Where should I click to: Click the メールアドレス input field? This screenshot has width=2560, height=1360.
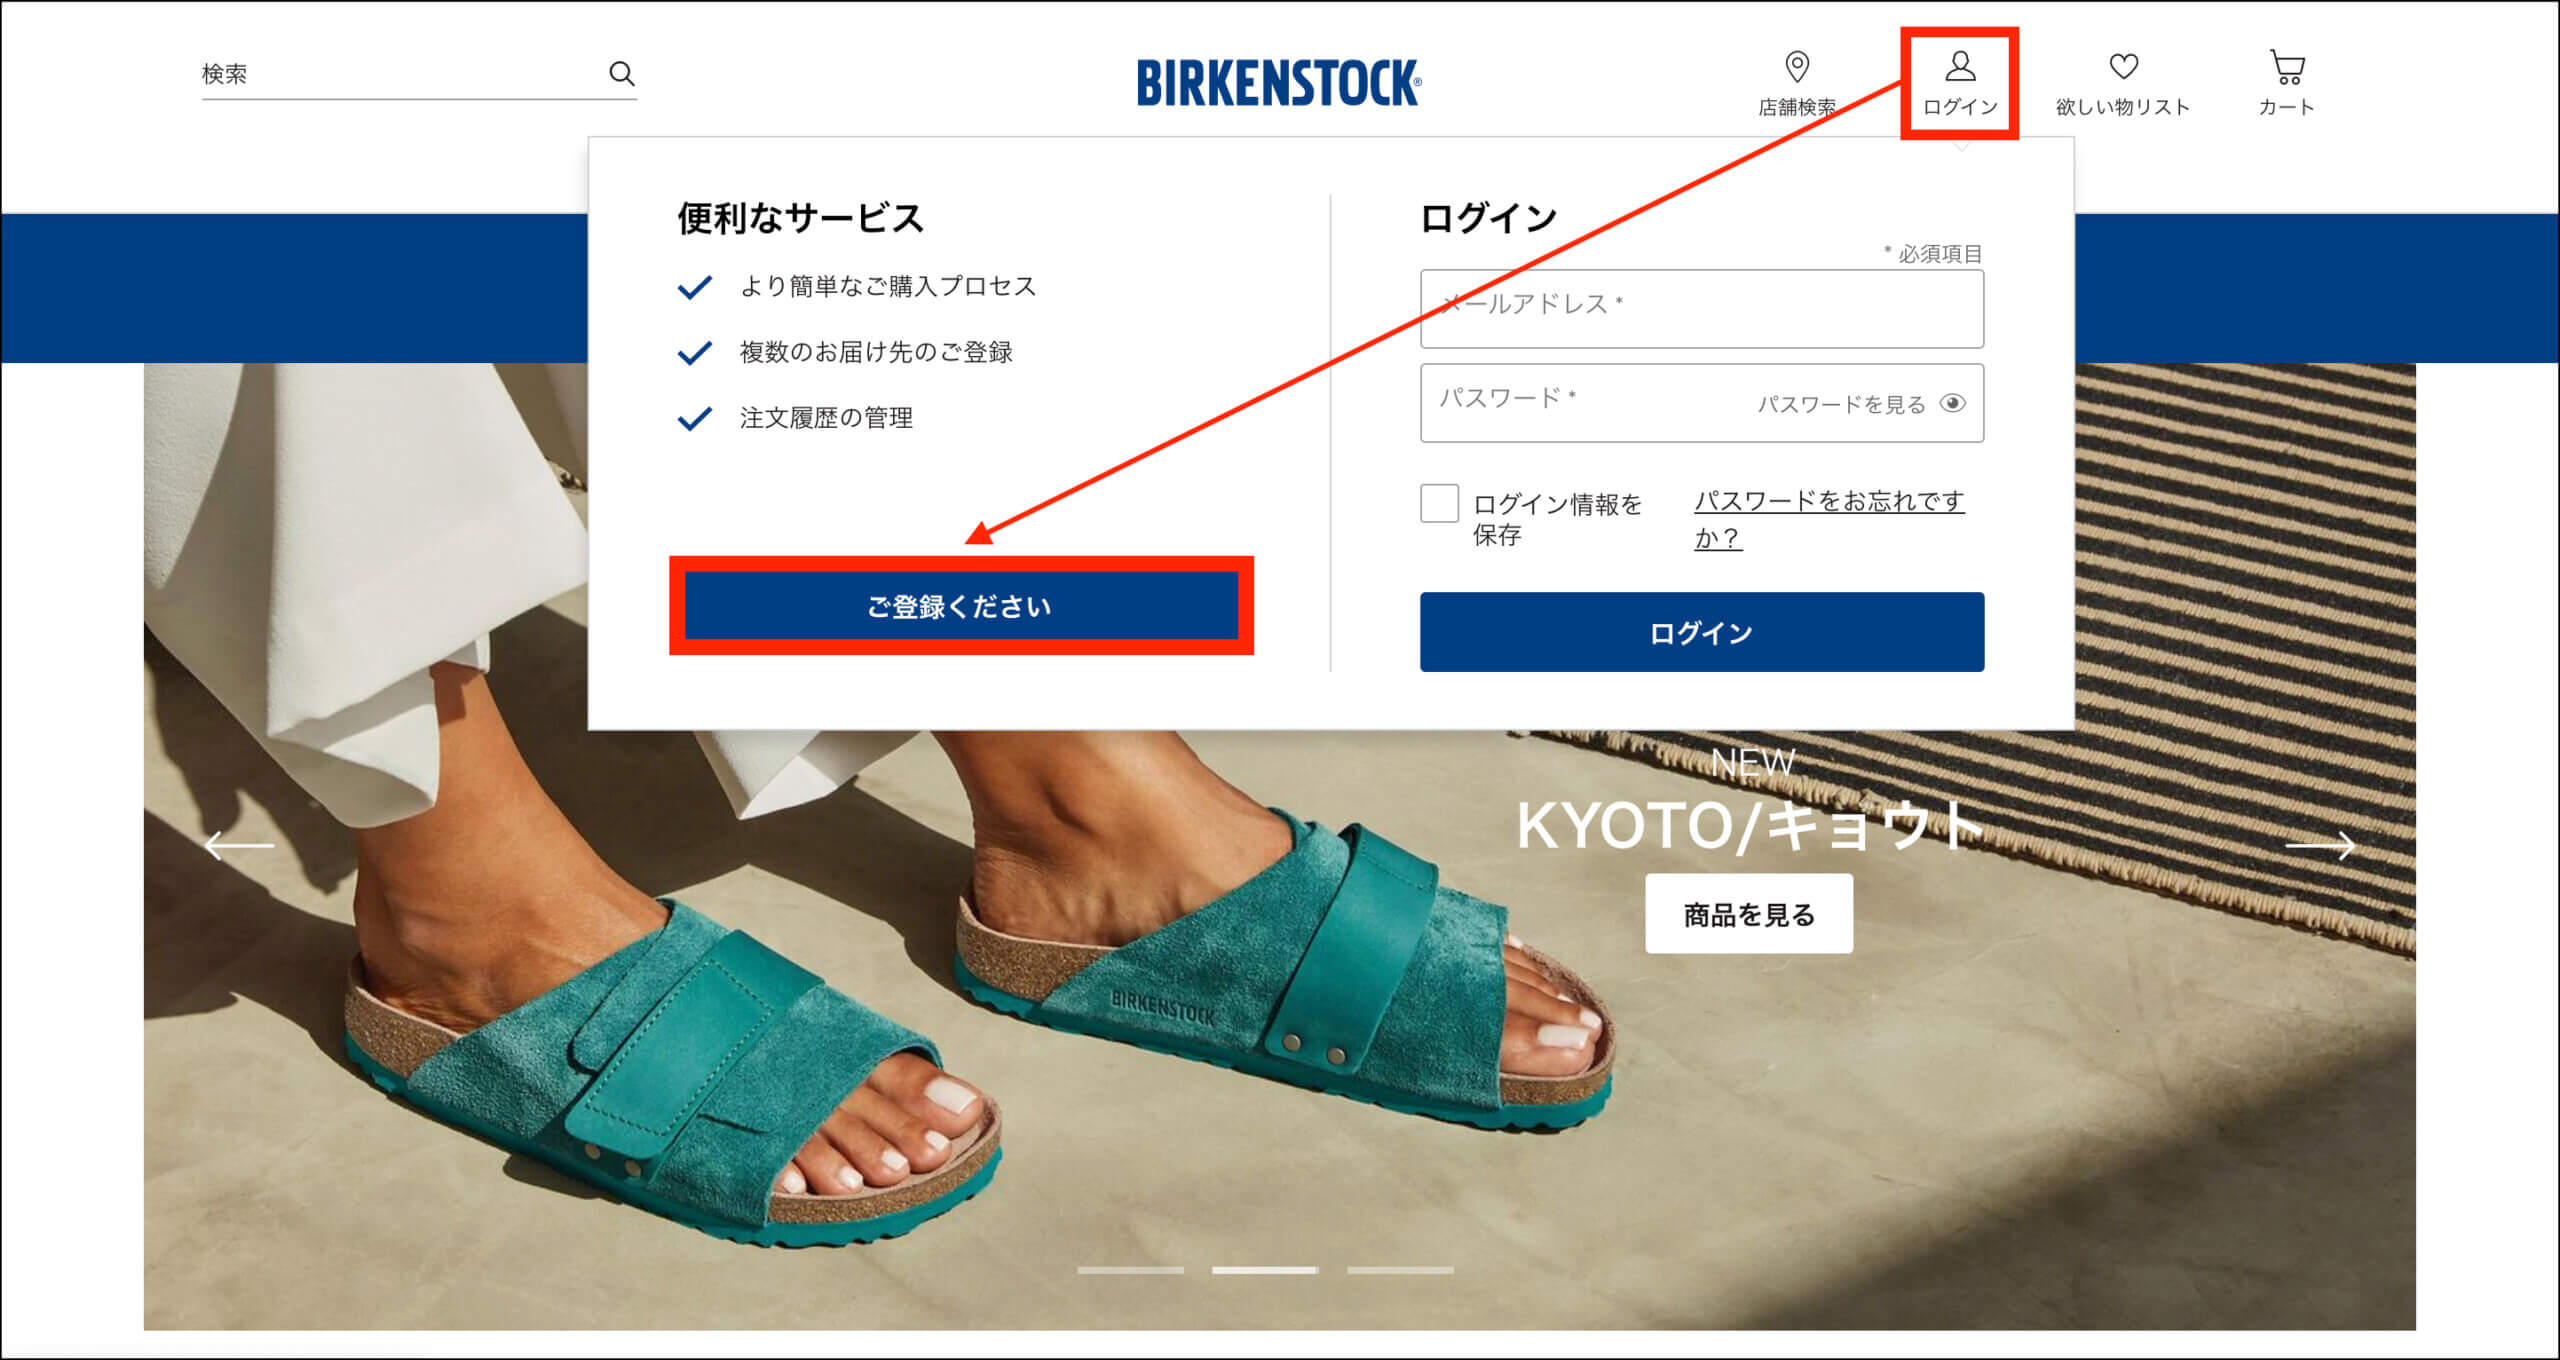(x=1702, y=308)
